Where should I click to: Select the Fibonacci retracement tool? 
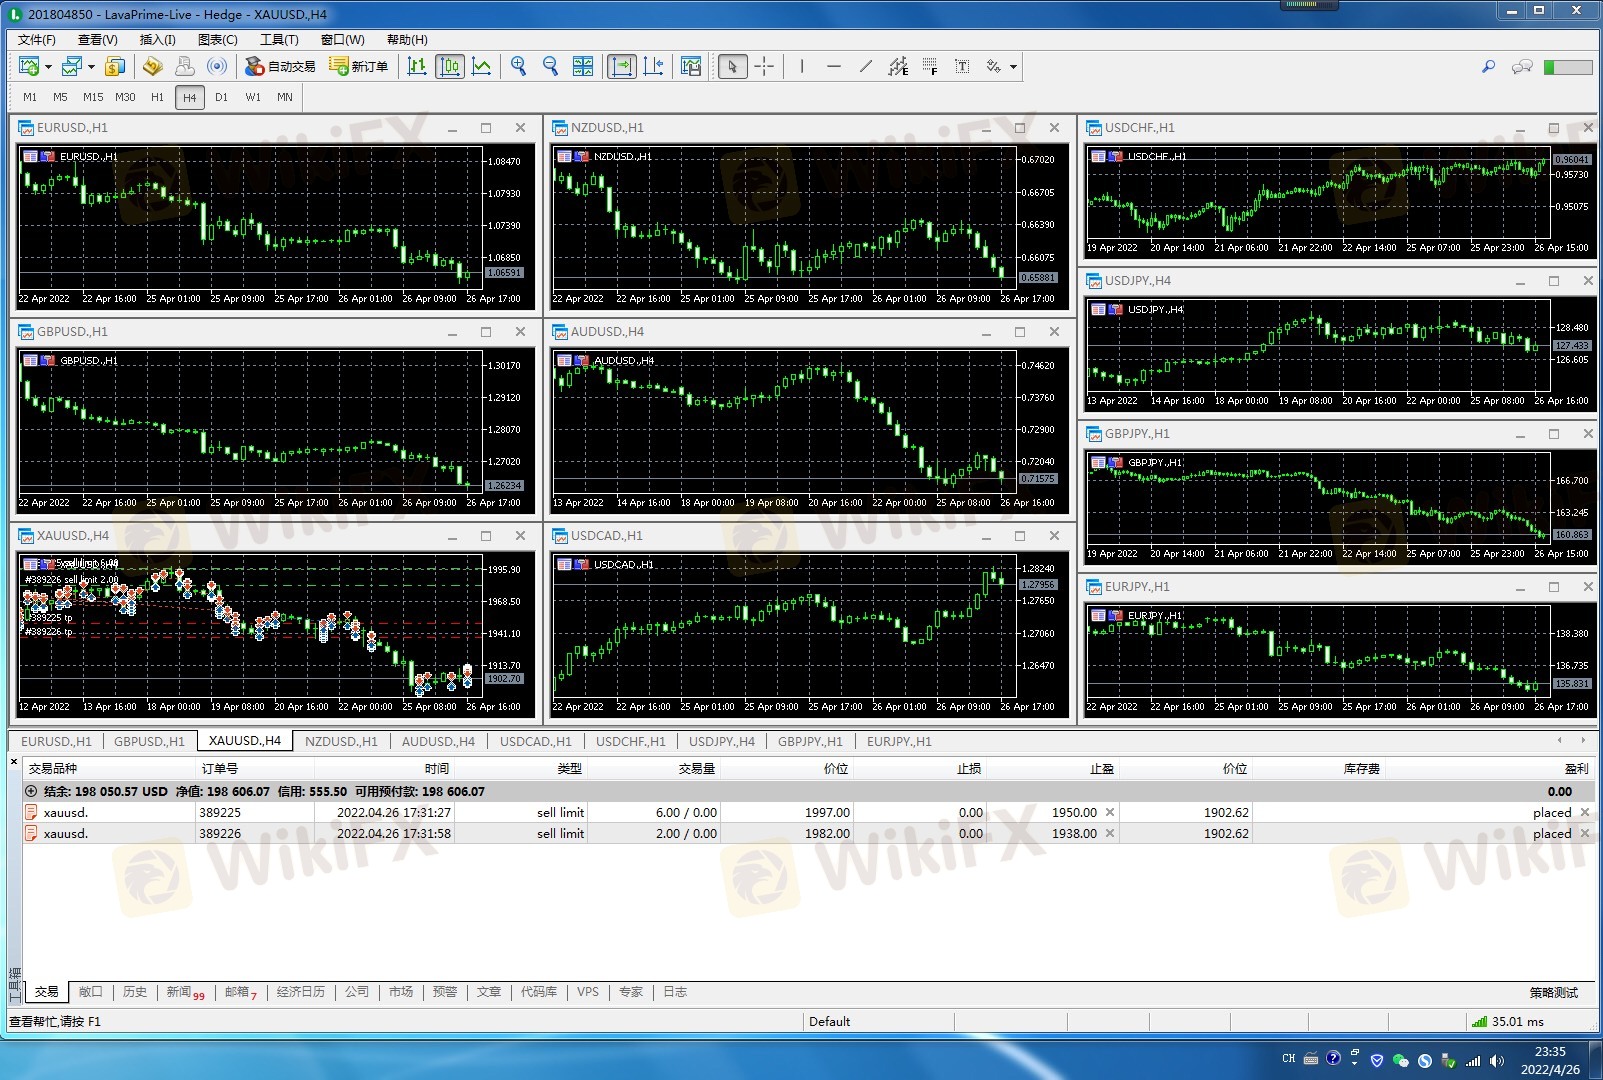tap(930, 66)
